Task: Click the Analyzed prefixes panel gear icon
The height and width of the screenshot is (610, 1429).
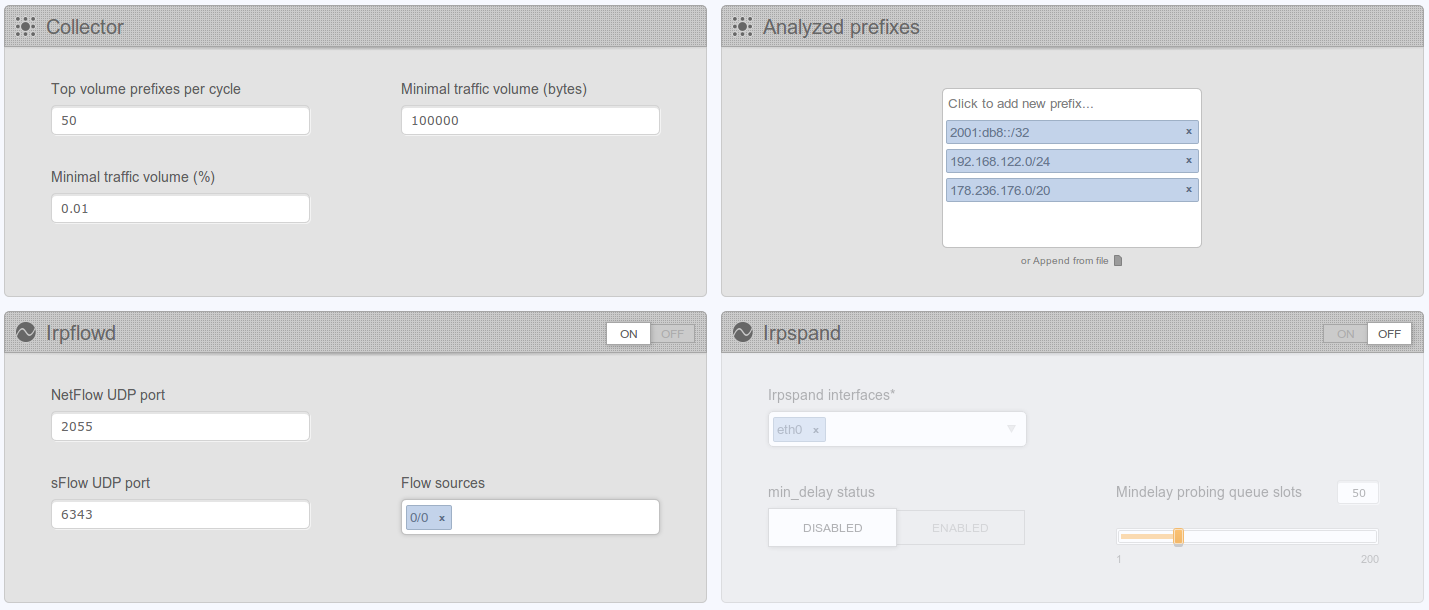Action: [x=742, y=27]
